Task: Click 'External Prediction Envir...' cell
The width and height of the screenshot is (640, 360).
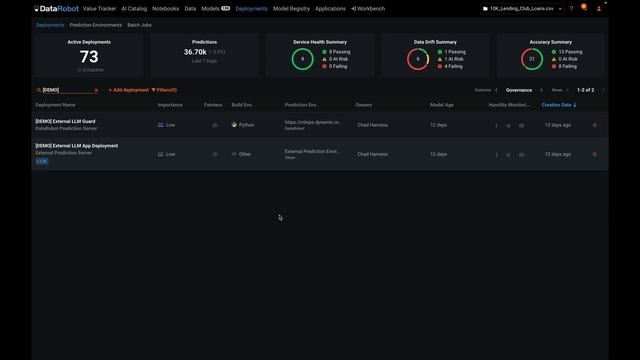Action: [312, 151]
